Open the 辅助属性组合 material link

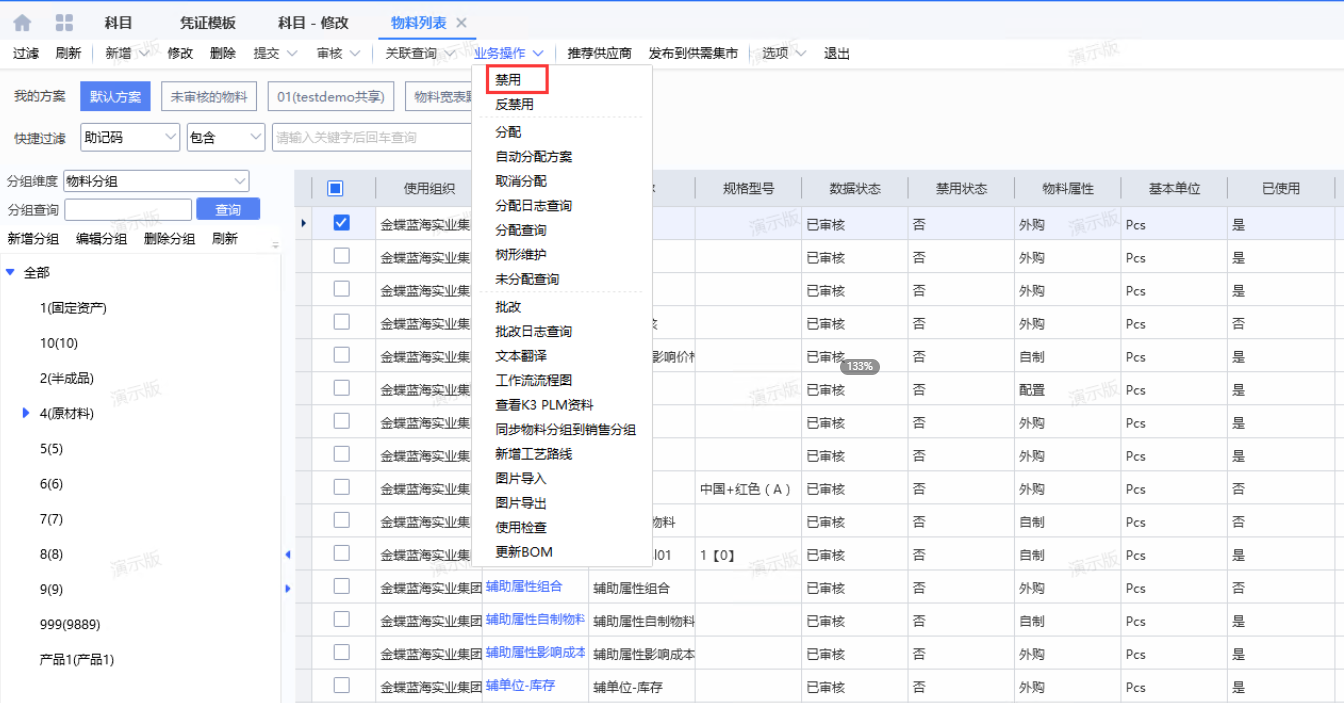[x=524, y=587]
